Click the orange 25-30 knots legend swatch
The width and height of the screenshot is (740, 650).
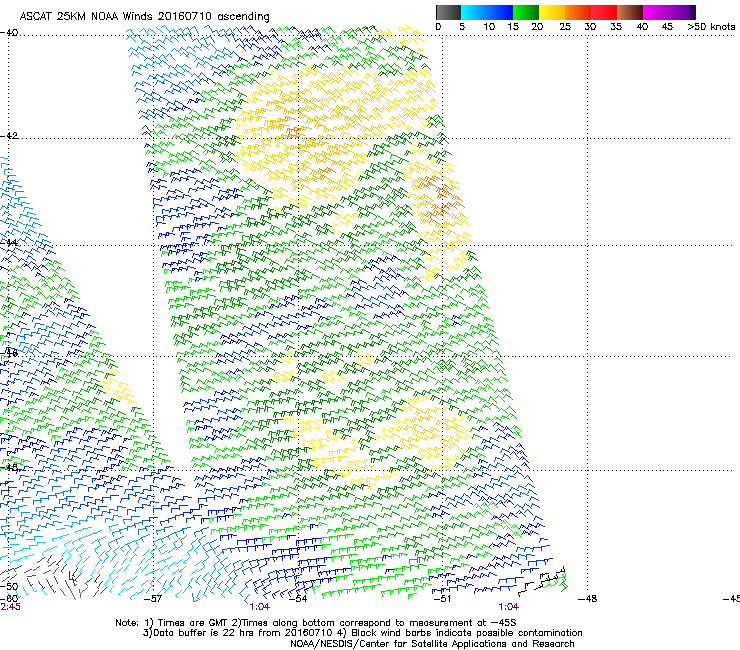tap(578, 12)
